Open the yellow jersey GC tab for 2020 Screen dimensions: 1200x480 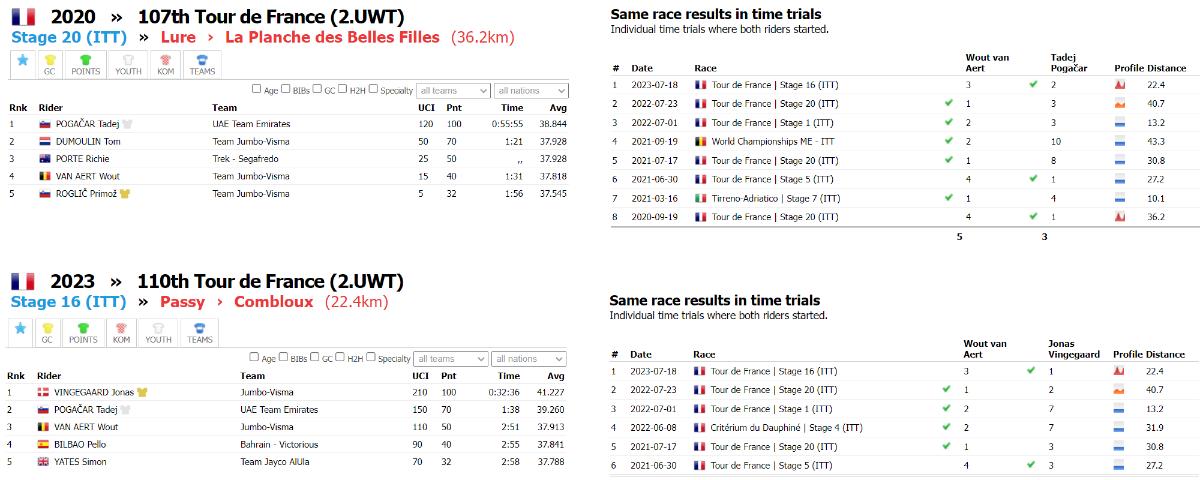pos(49,64)
